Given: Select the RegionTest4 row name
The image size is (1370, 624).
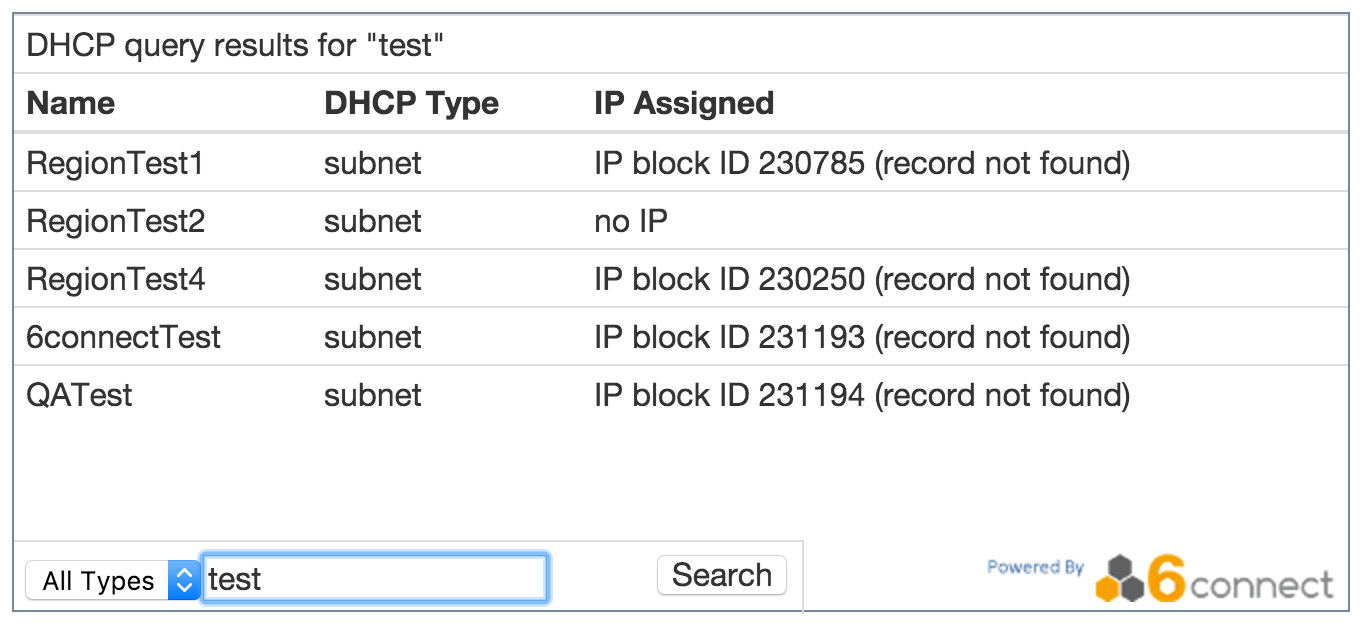Looking at the screenshot, I should (115, 279).
